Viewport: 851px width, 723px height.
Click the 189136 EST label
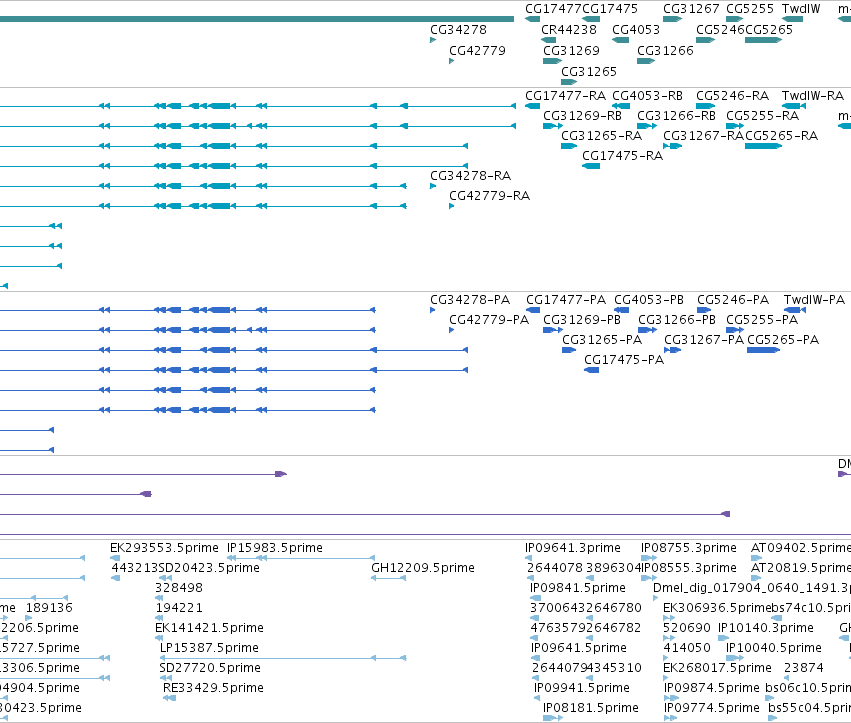pos(49,608)
